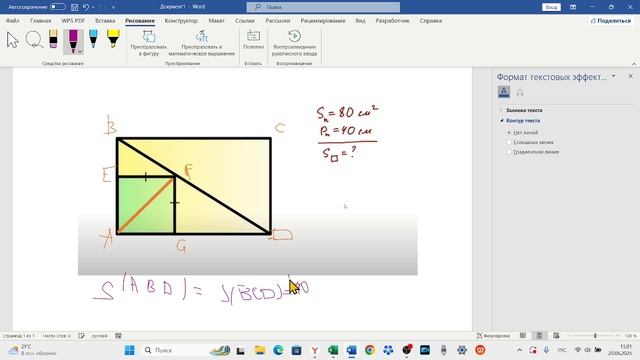Click the Поиск search box in title bar
The height and width of the screenshot is (360, 640).
[323, 7]
